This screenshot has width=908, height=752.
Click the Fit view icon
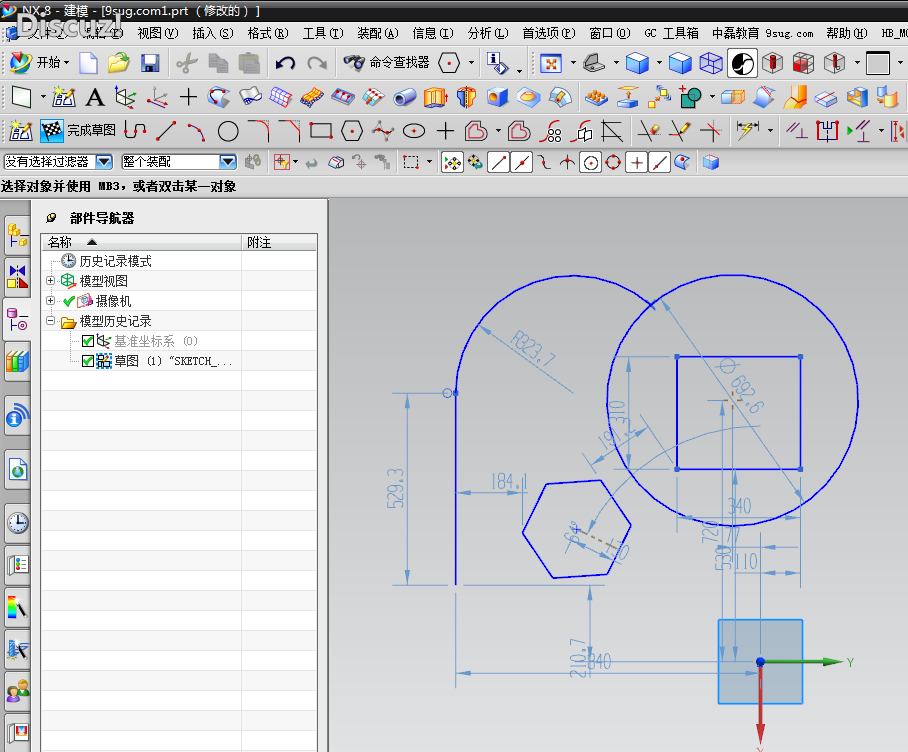point(551,63)
